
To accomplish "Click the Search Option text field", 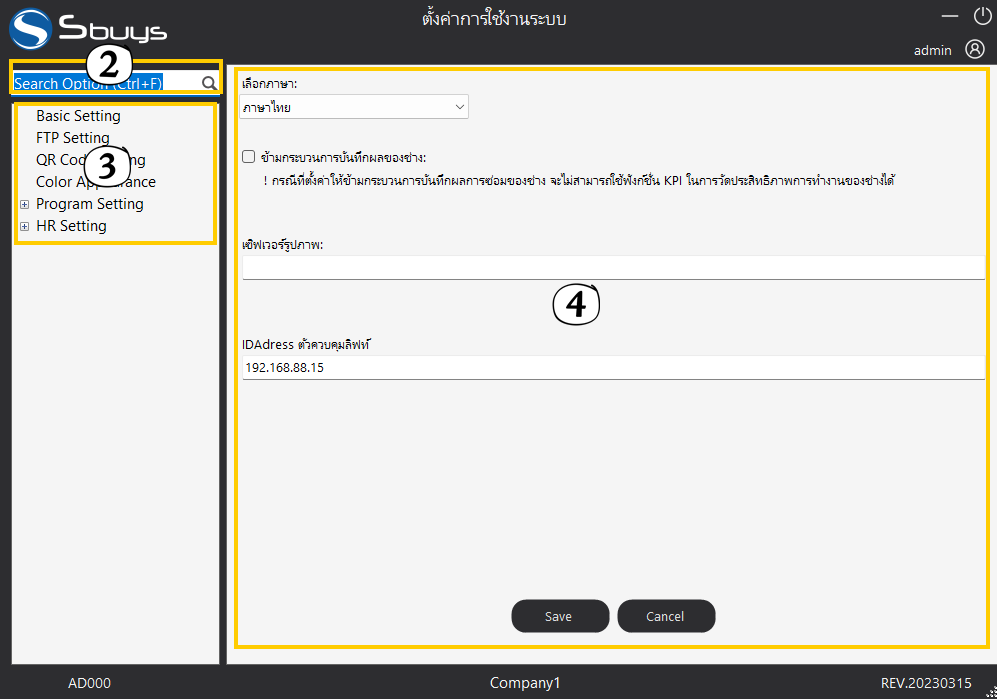I will [x=100, y=83].
